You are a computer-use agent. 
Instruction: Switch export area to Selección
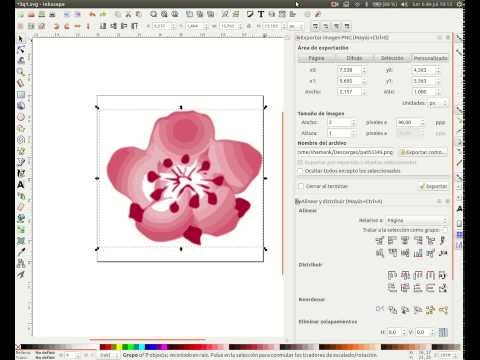pyautogui.click(x=392, y=58)
